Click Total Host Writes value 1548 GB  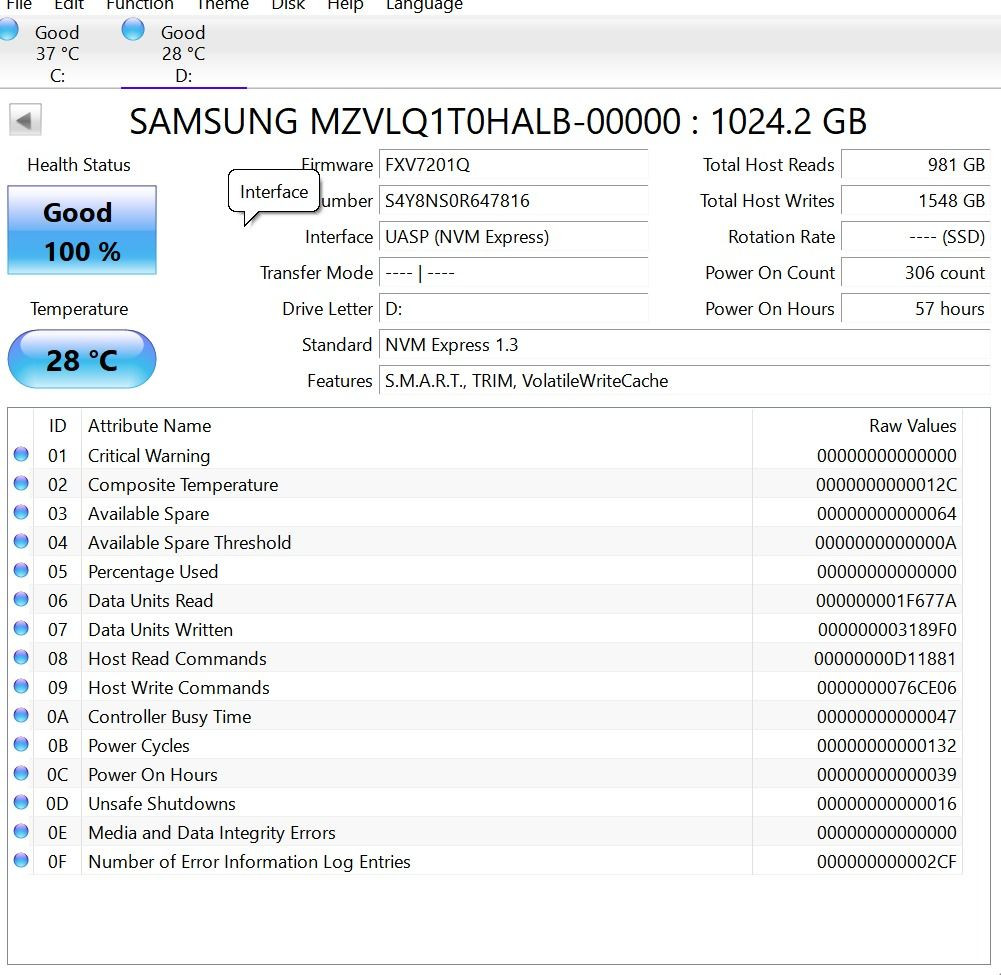pyautogui.click(x=915, y=200)
